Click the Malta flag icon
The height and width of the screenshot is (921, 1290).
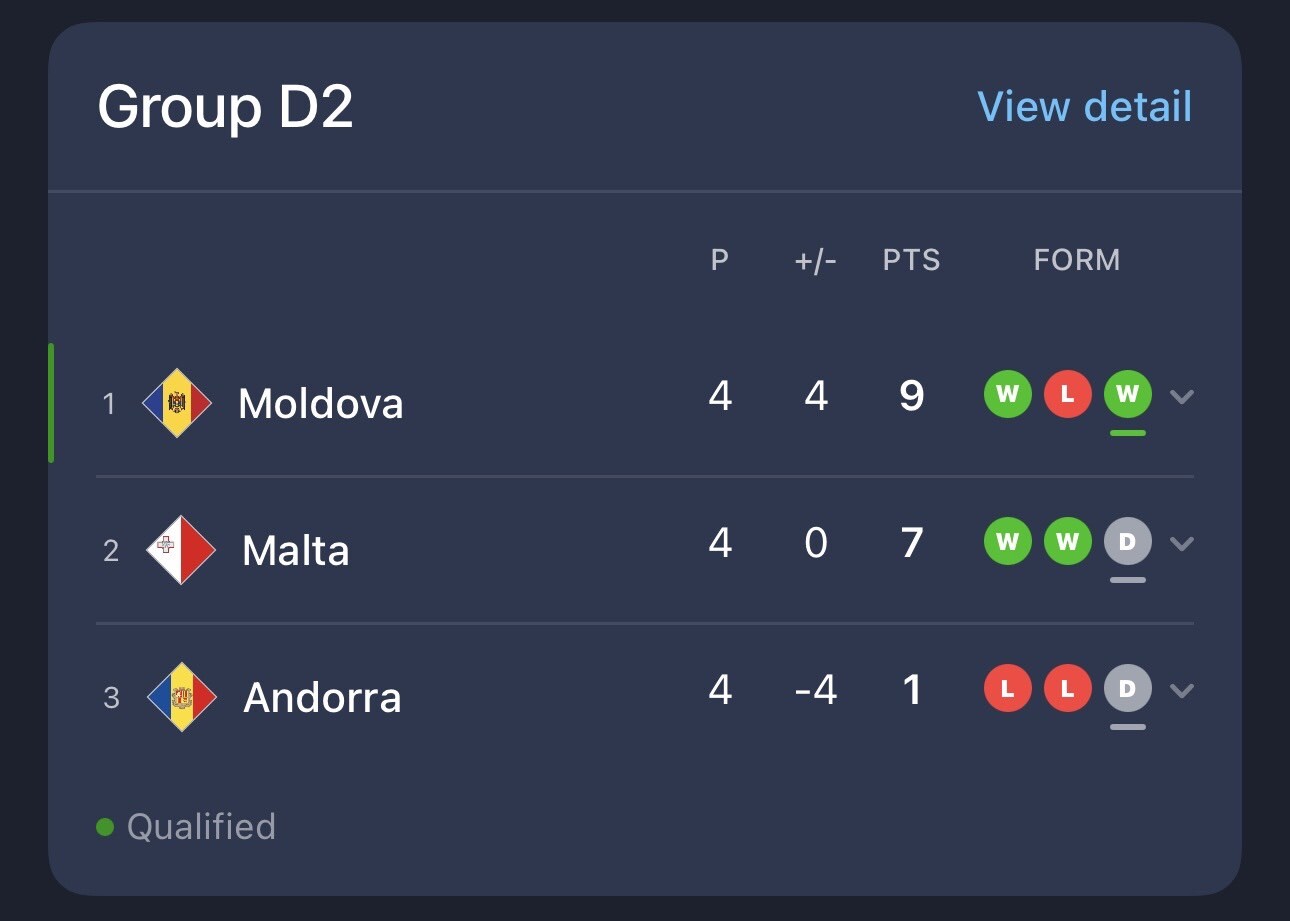[x=181, y=550]
